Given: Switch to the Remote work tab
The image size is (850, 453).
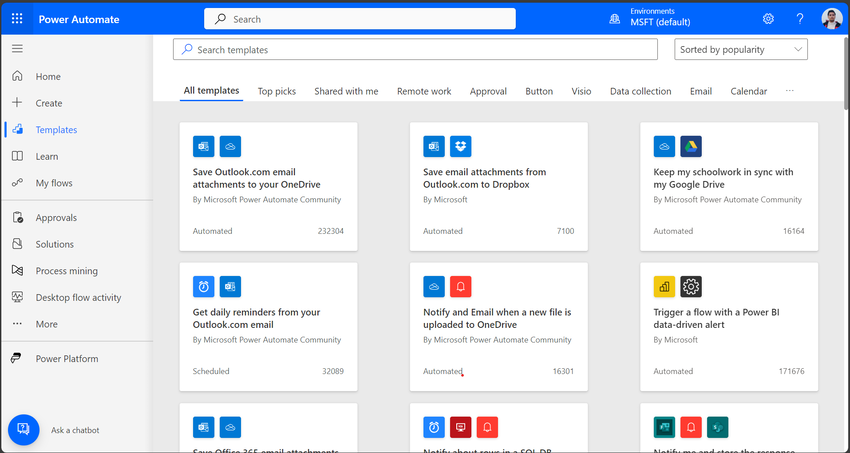Looking at the screenshot, I should [x=424, y=91].
